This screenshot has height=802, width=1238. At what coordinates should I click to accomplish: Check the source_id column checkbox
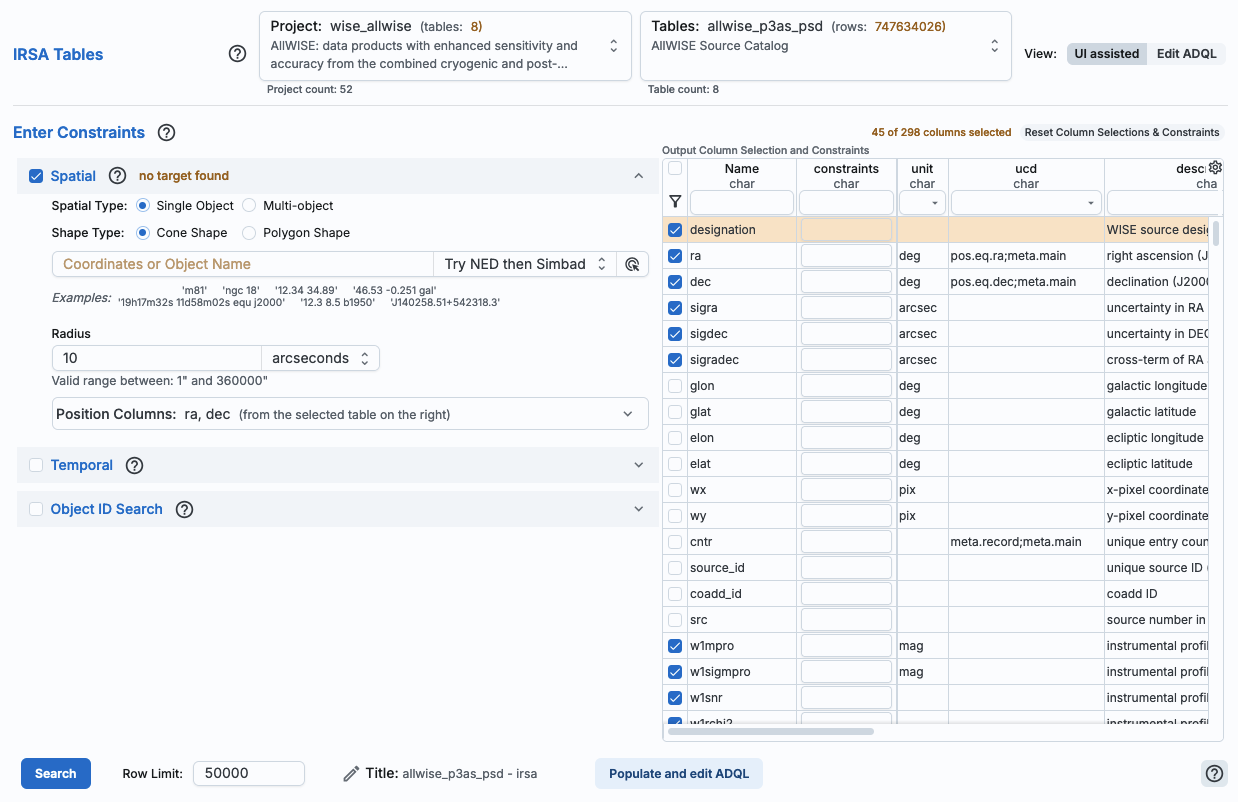(x=675, y=568)
